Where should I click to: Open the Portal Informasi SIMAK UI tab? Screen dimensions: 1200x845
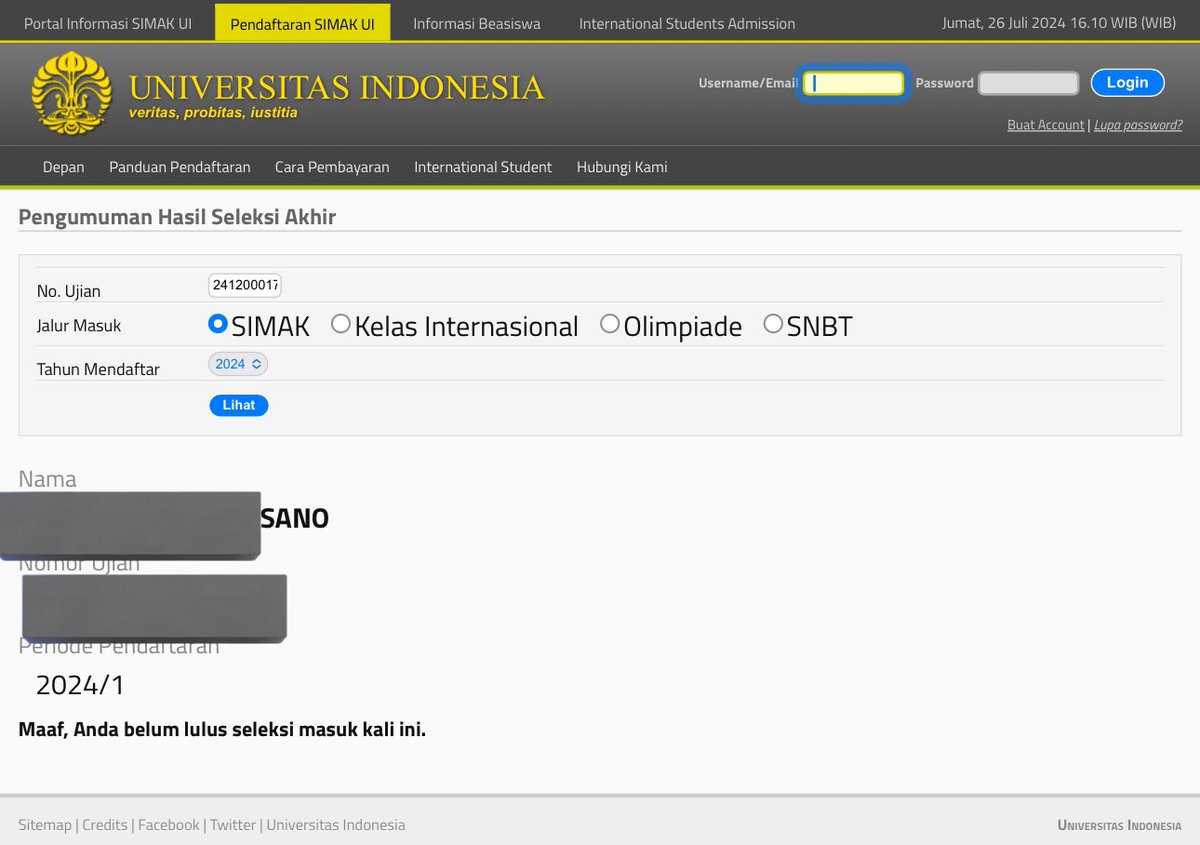click(x=108, y=23)
